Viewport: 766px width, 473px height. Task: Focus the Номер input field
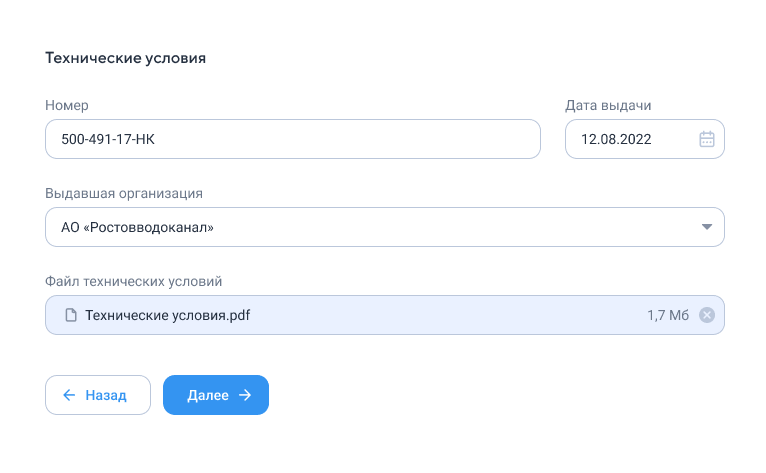pos(293,139)
